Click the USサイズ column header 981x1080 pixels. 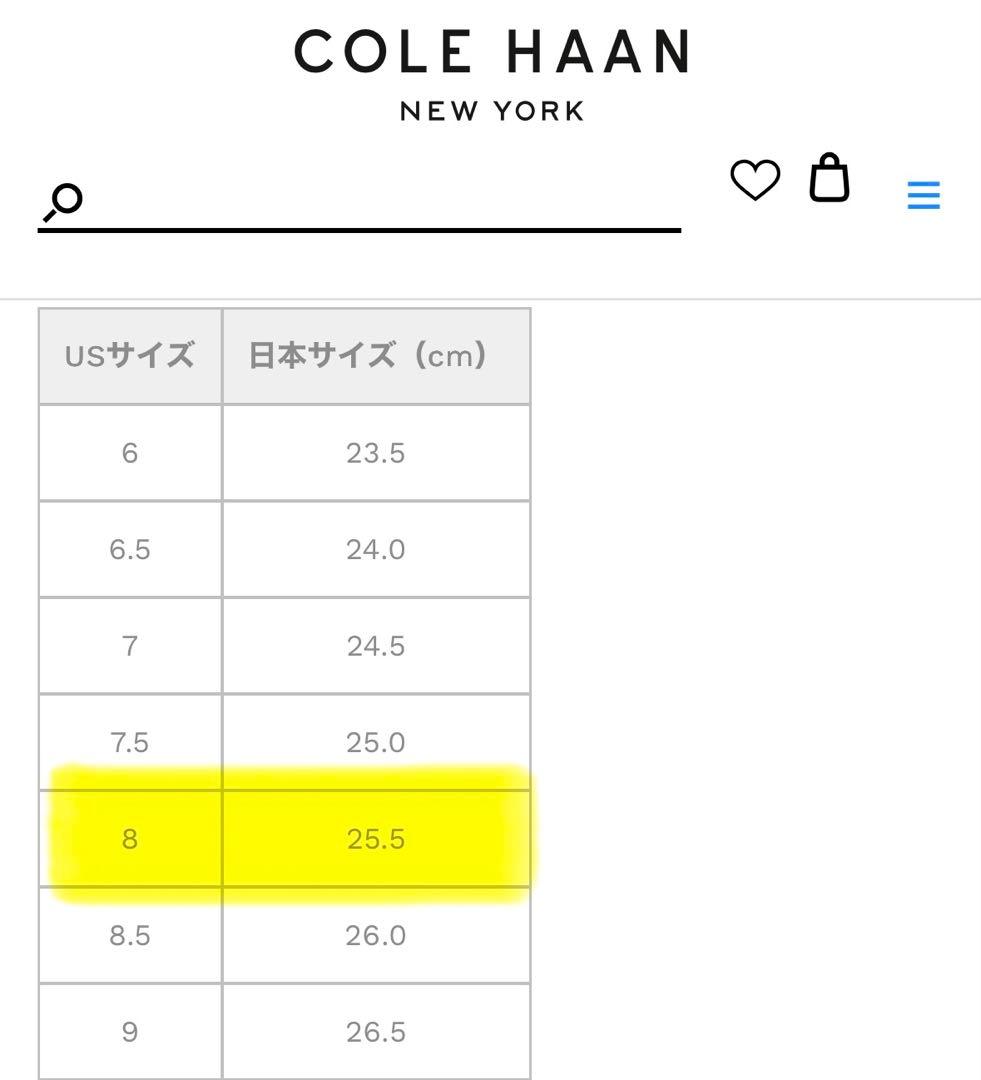(129, 356)
